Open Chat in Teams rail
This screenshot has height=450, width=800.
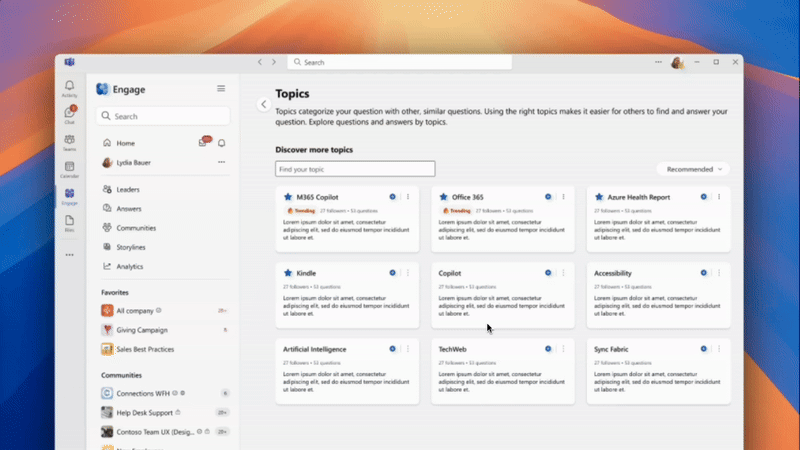69,115
